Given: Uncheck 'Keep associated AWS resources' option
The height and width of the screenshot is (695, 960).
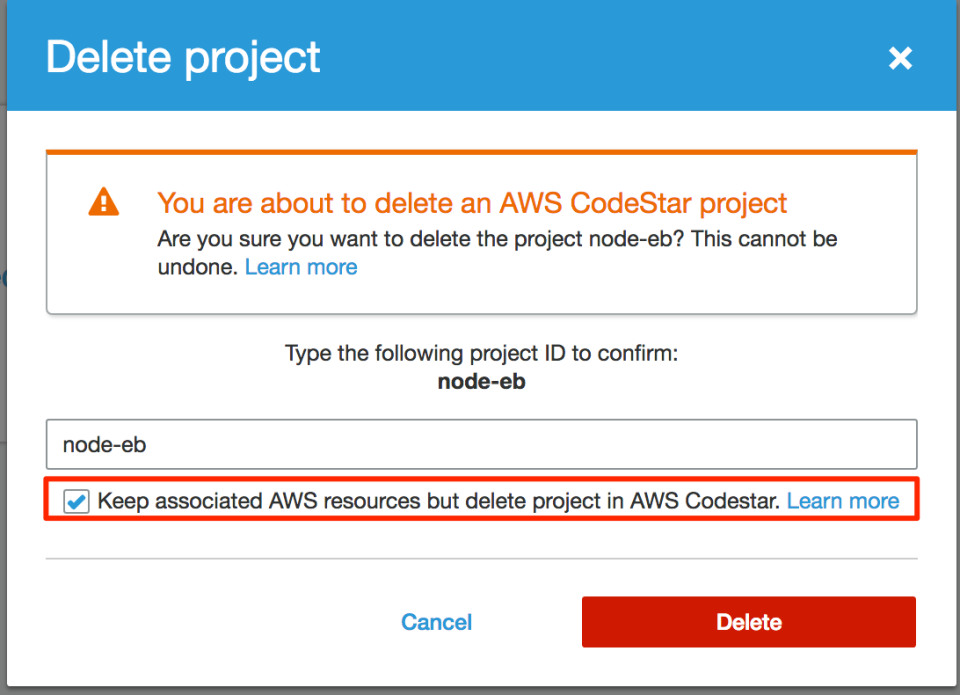Looking at the screenshot, I should (x=76, y=501).
